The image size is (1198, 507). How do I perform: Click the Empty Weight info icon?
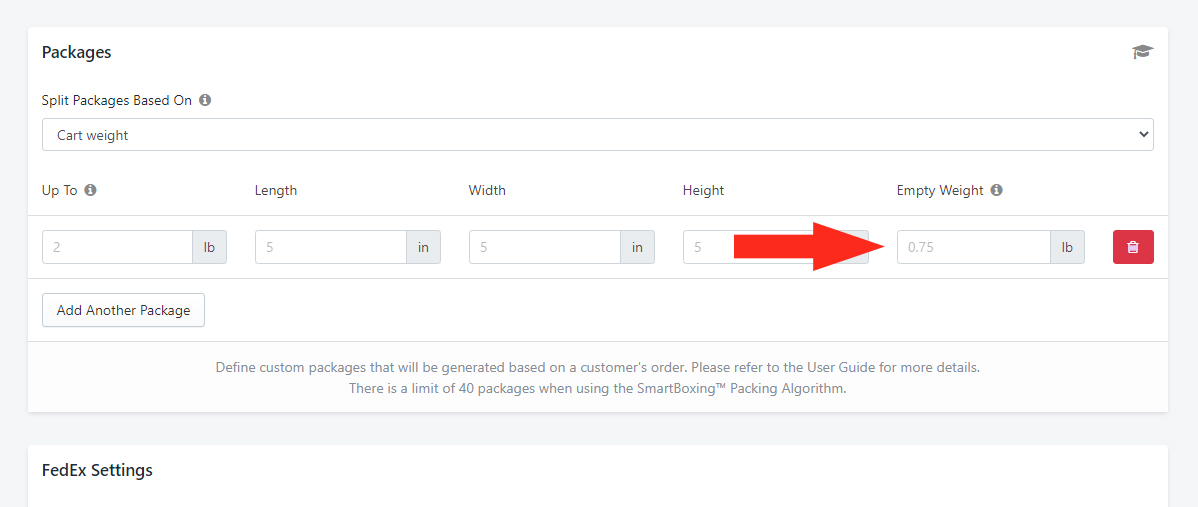996,190
